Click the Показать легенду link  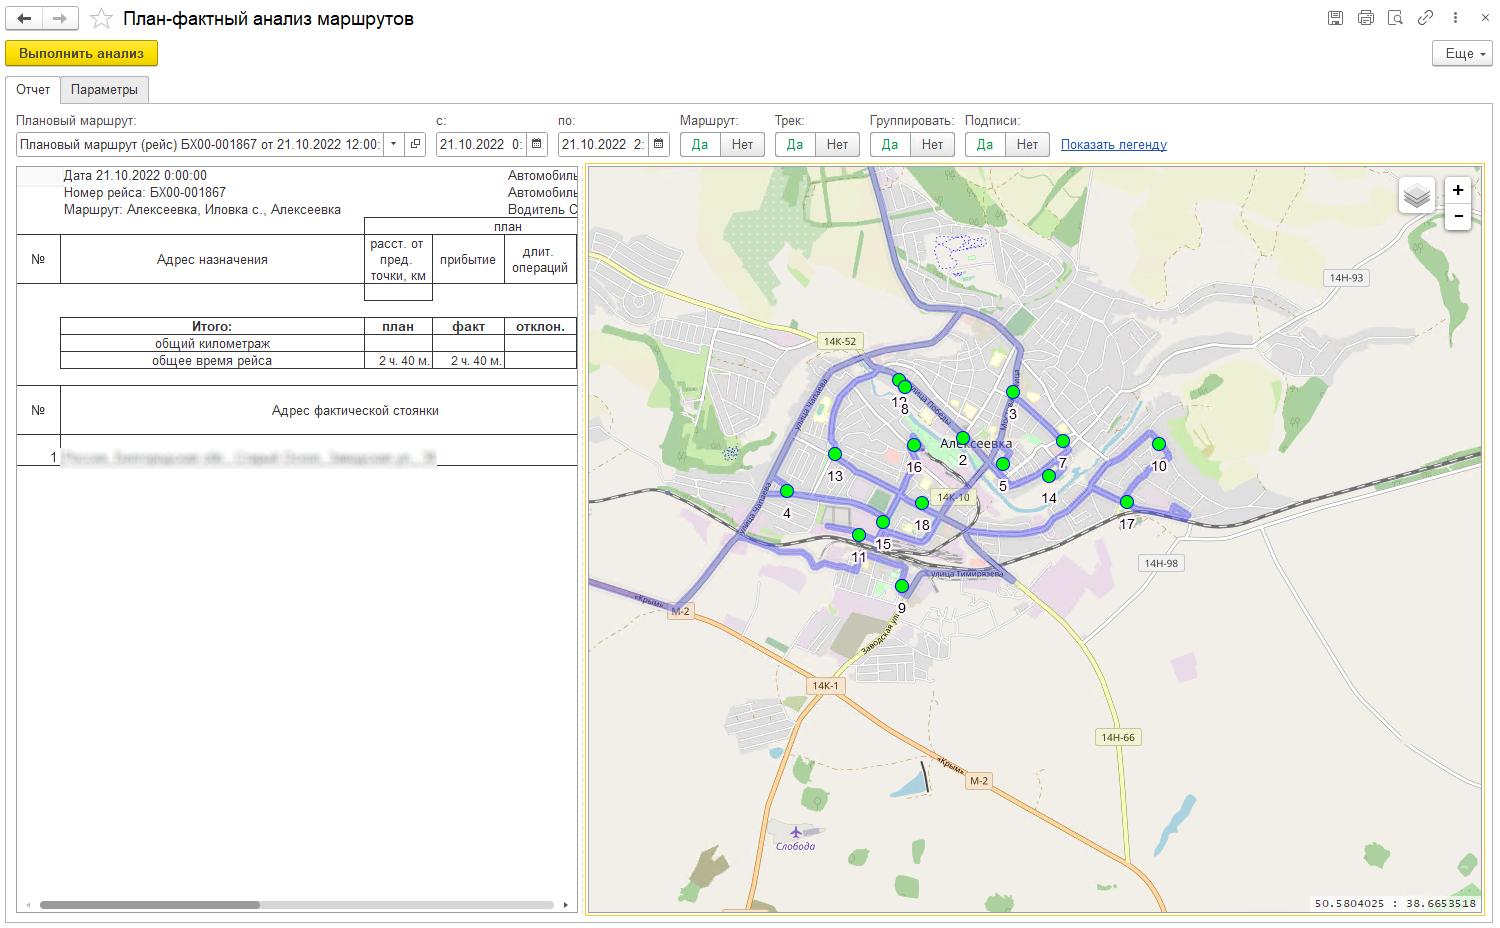[x=1113, y=145]
